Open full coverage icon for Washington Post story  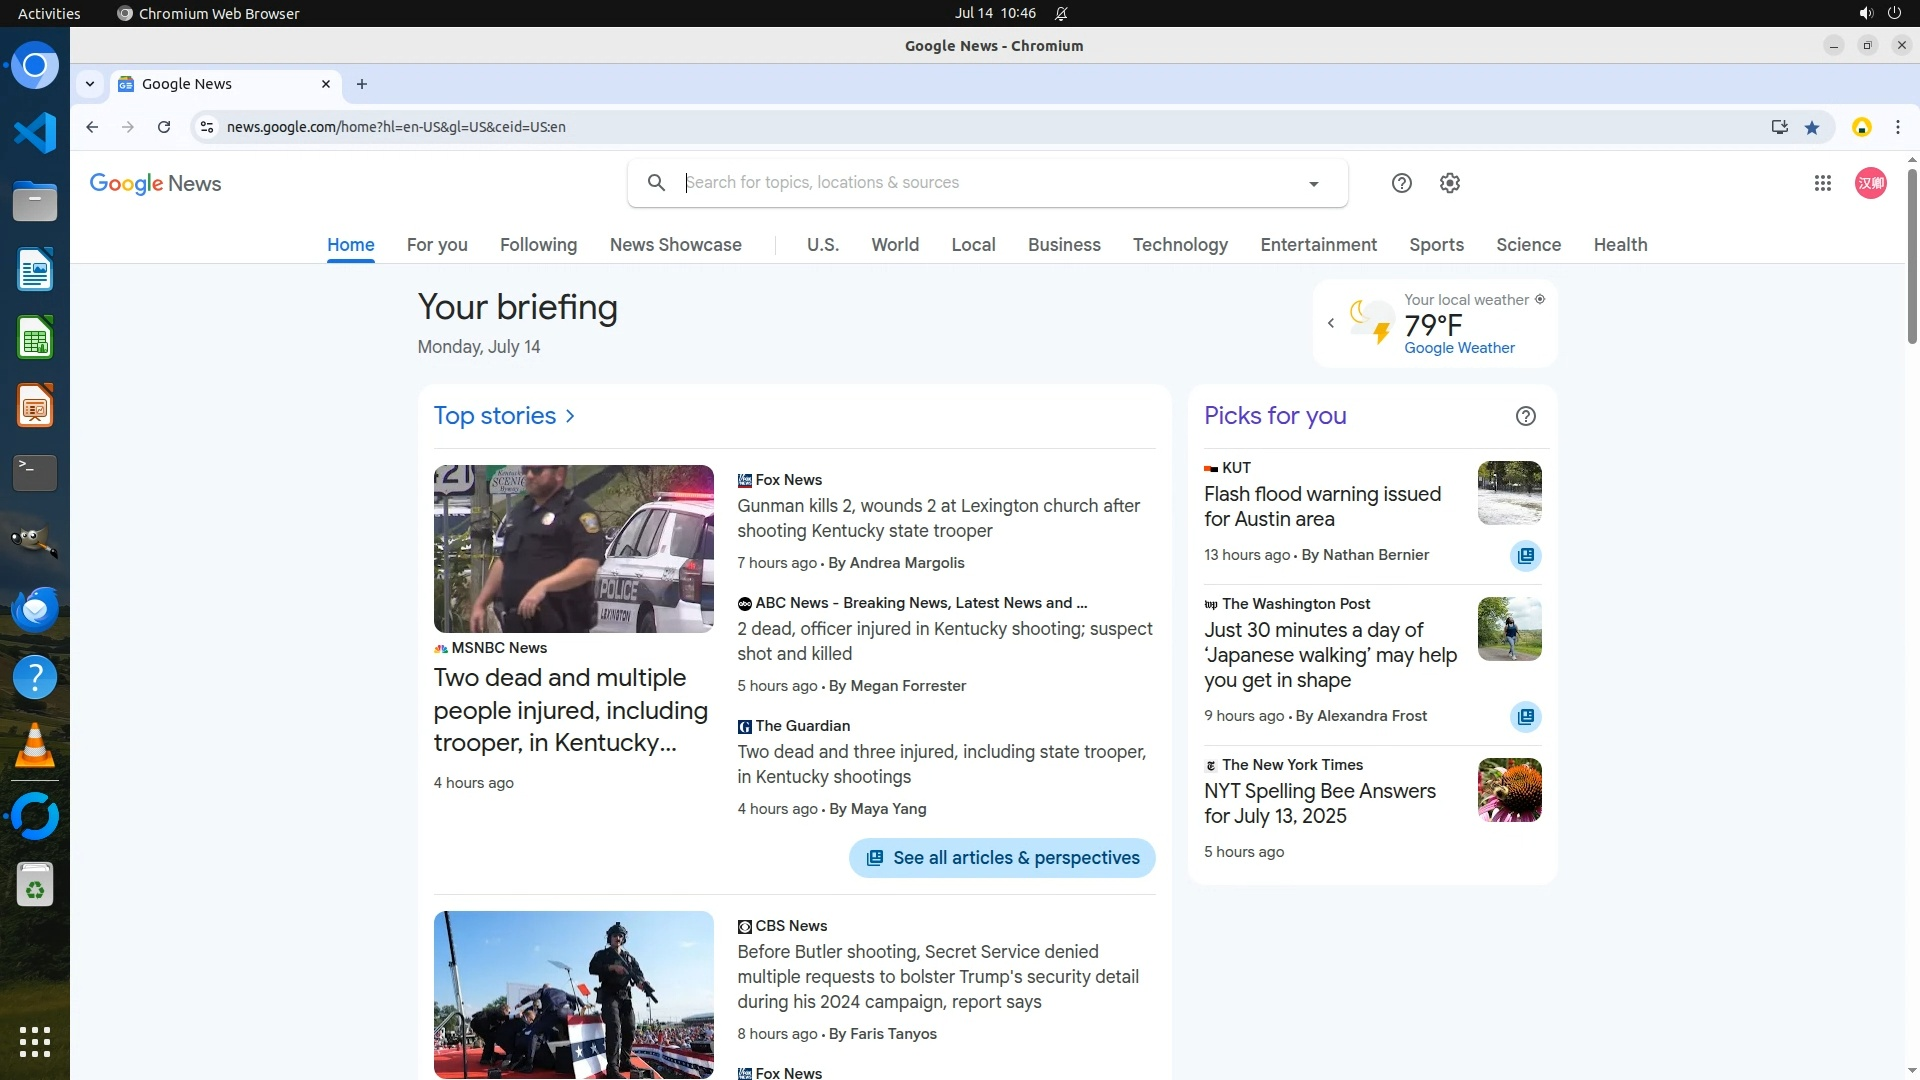coord(1525,717)
